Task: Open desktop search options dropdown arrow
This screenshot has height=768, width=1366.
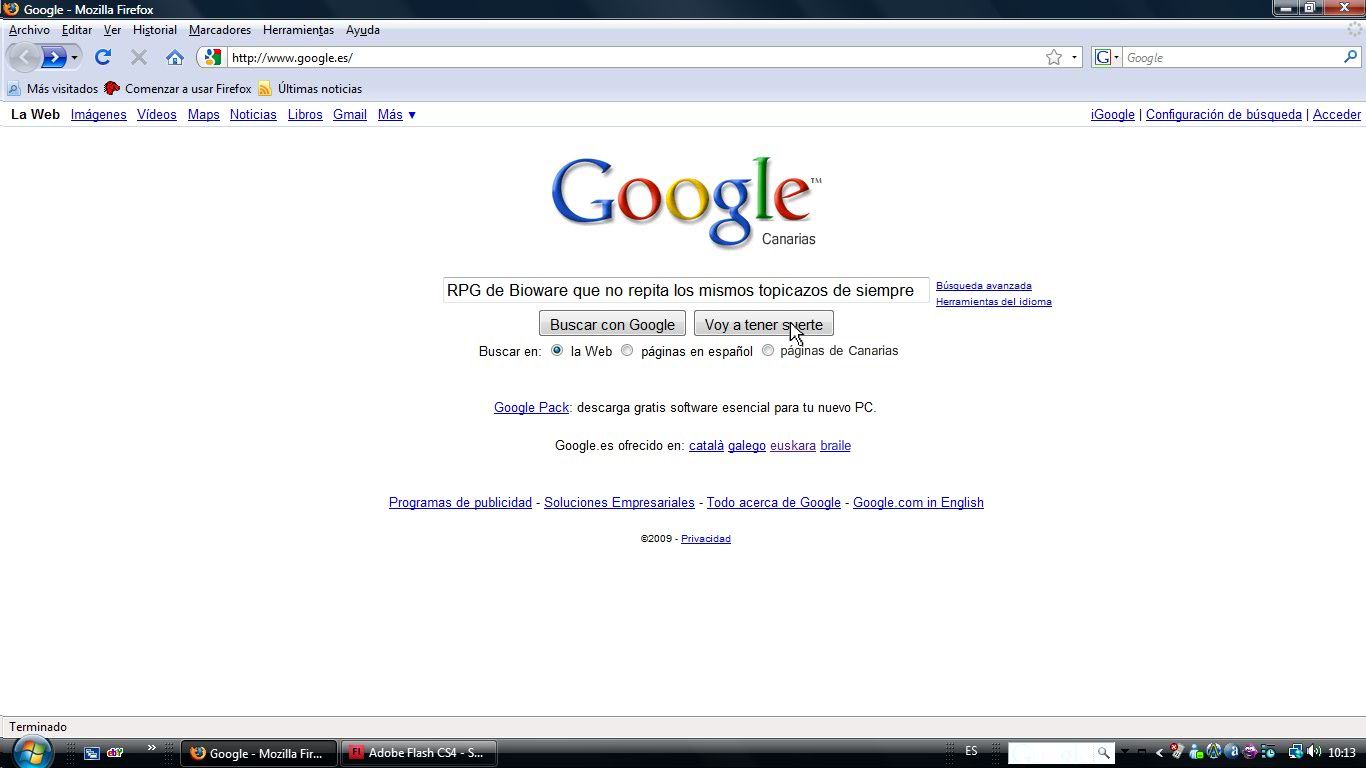Action: 1126,752
